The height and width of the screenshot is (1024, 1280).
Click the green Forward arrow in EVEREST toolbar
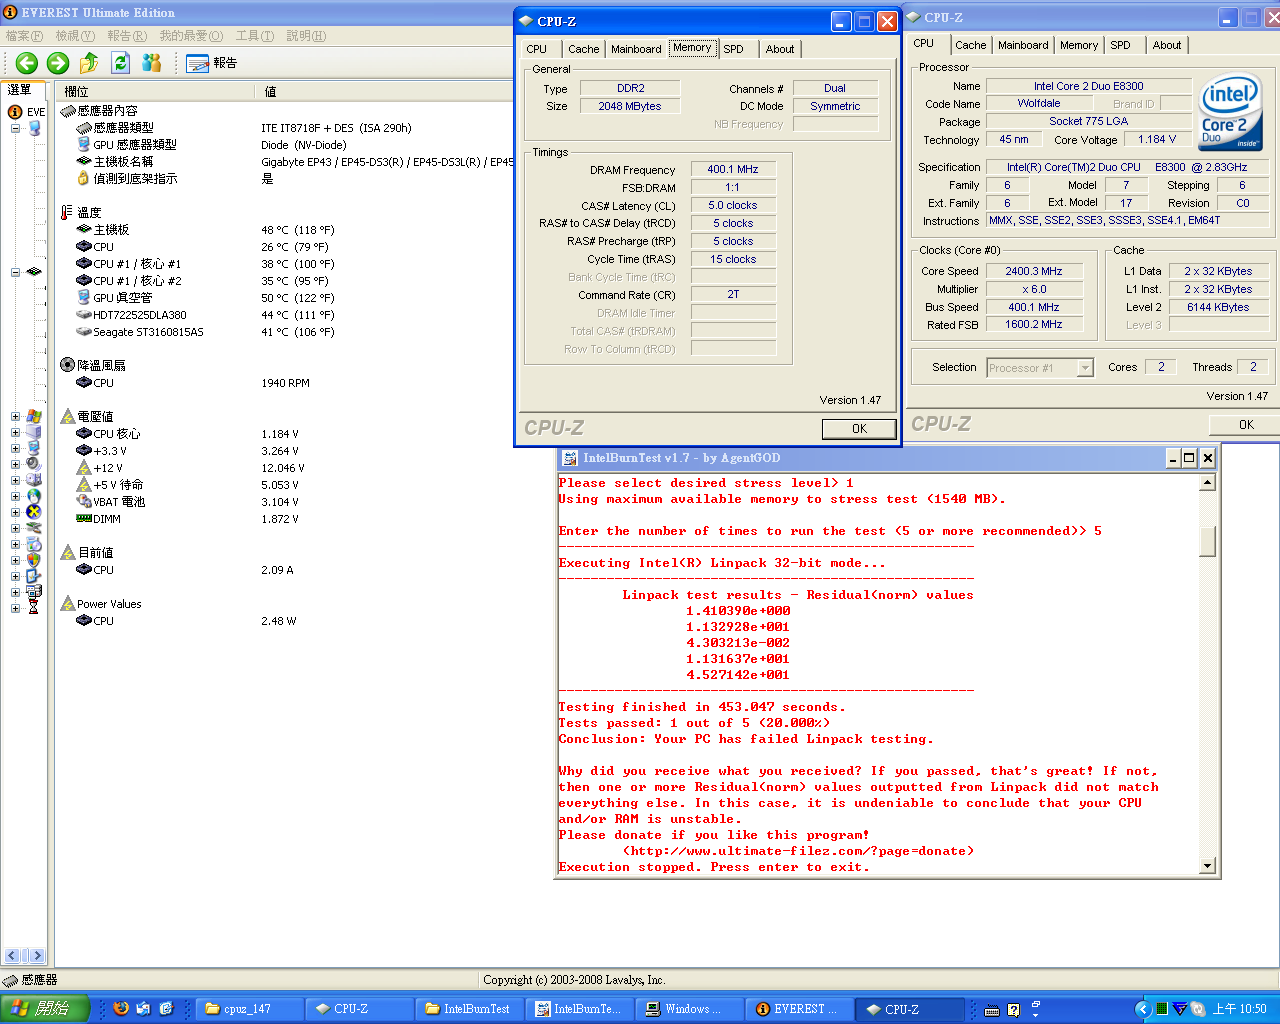pyautogui.click(x=58, y=63)
